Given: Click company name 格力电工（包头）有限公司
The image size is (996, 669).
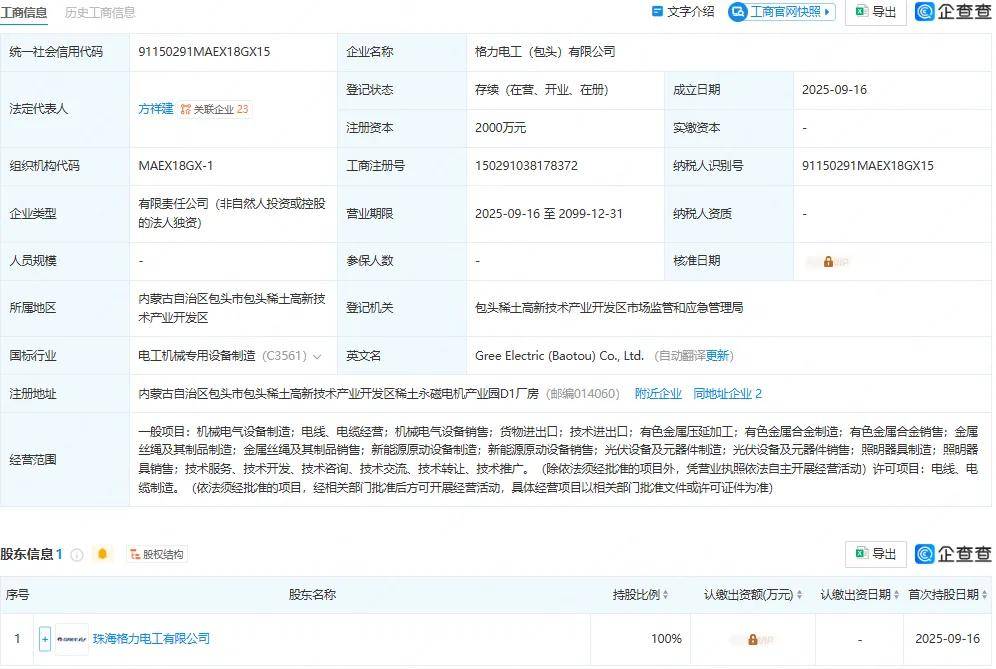Looking at the screenshot, I should click(545, 52).
